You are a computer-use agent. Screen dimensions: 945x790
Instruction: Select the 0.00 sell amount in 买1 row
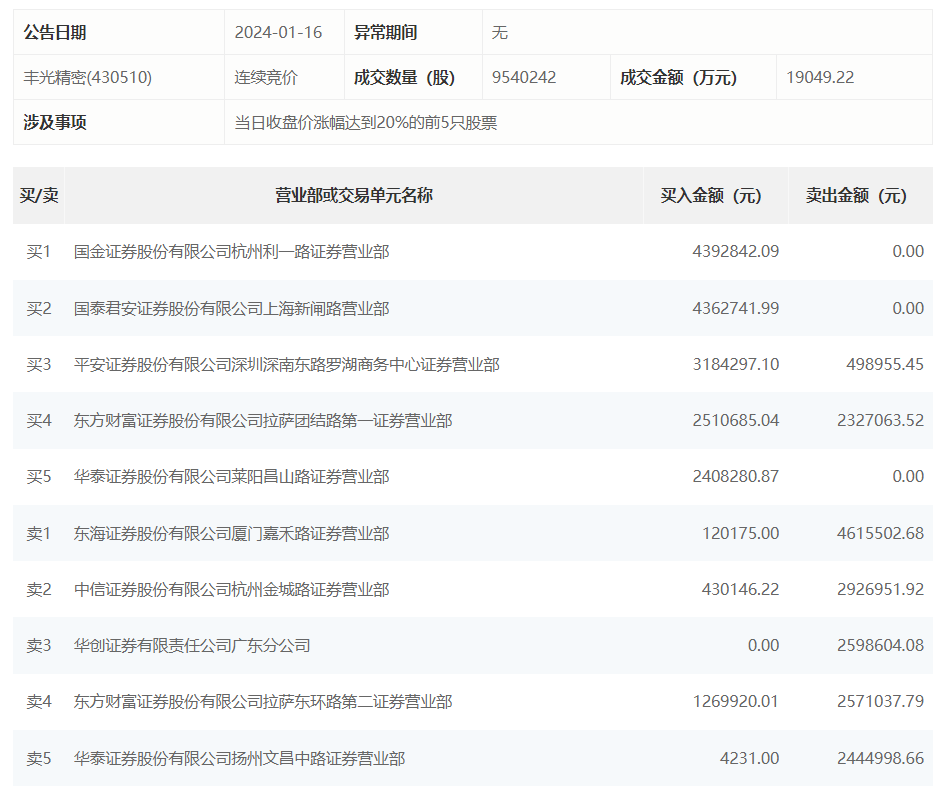coord(908,251)
